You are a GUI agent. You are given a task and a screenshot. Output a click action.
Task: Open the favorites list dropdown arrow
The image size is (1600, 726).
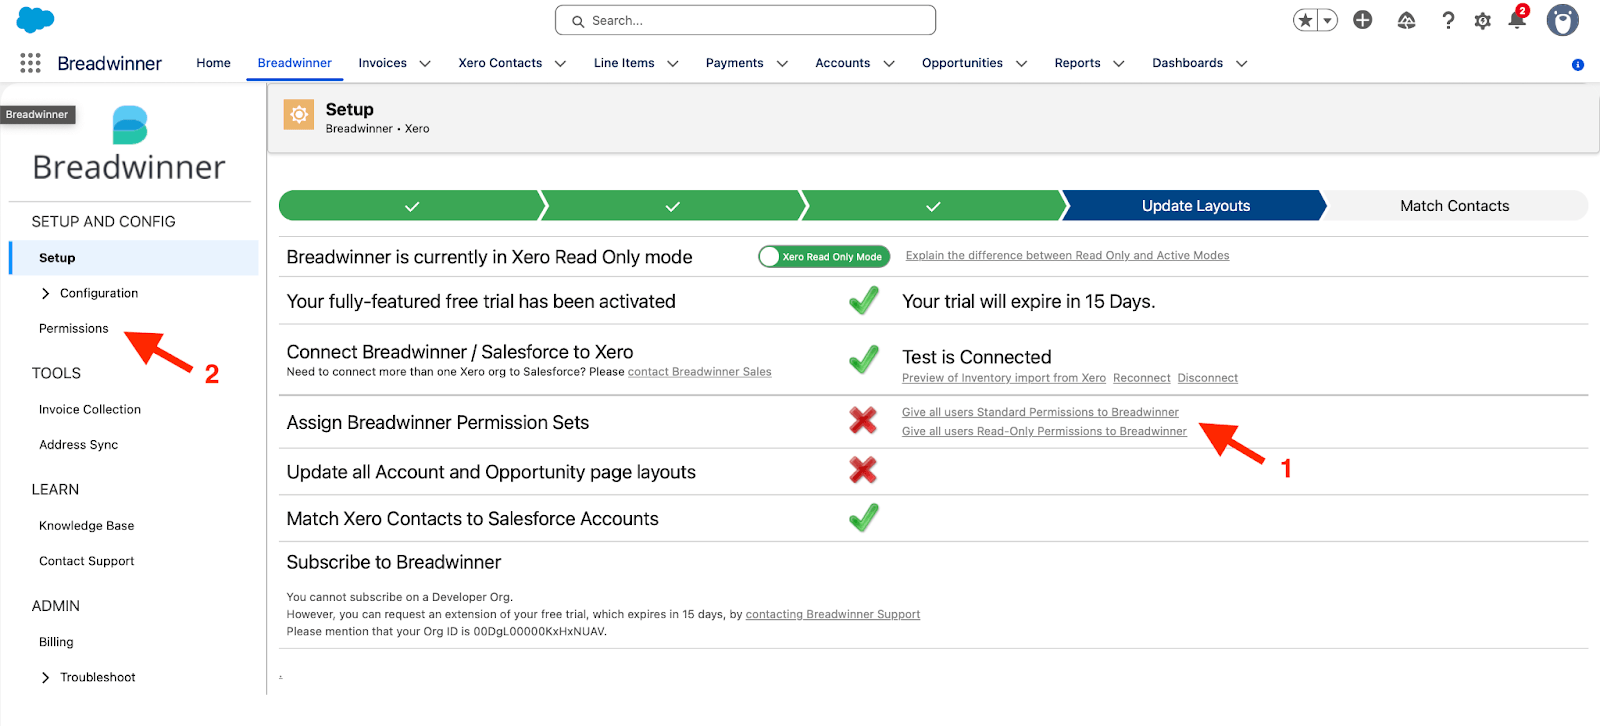click(x=1328, y=20)
